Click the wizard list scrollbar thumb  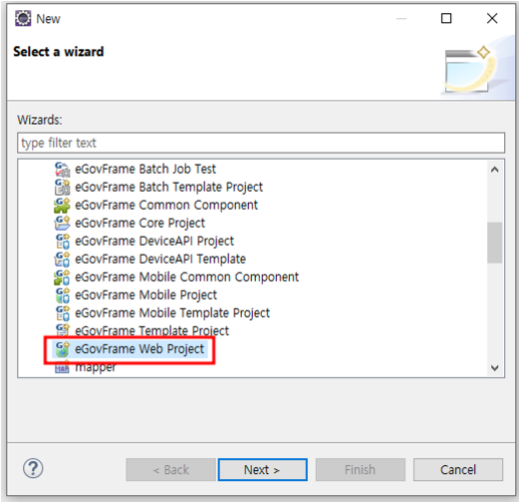click(x=495, y=243)
